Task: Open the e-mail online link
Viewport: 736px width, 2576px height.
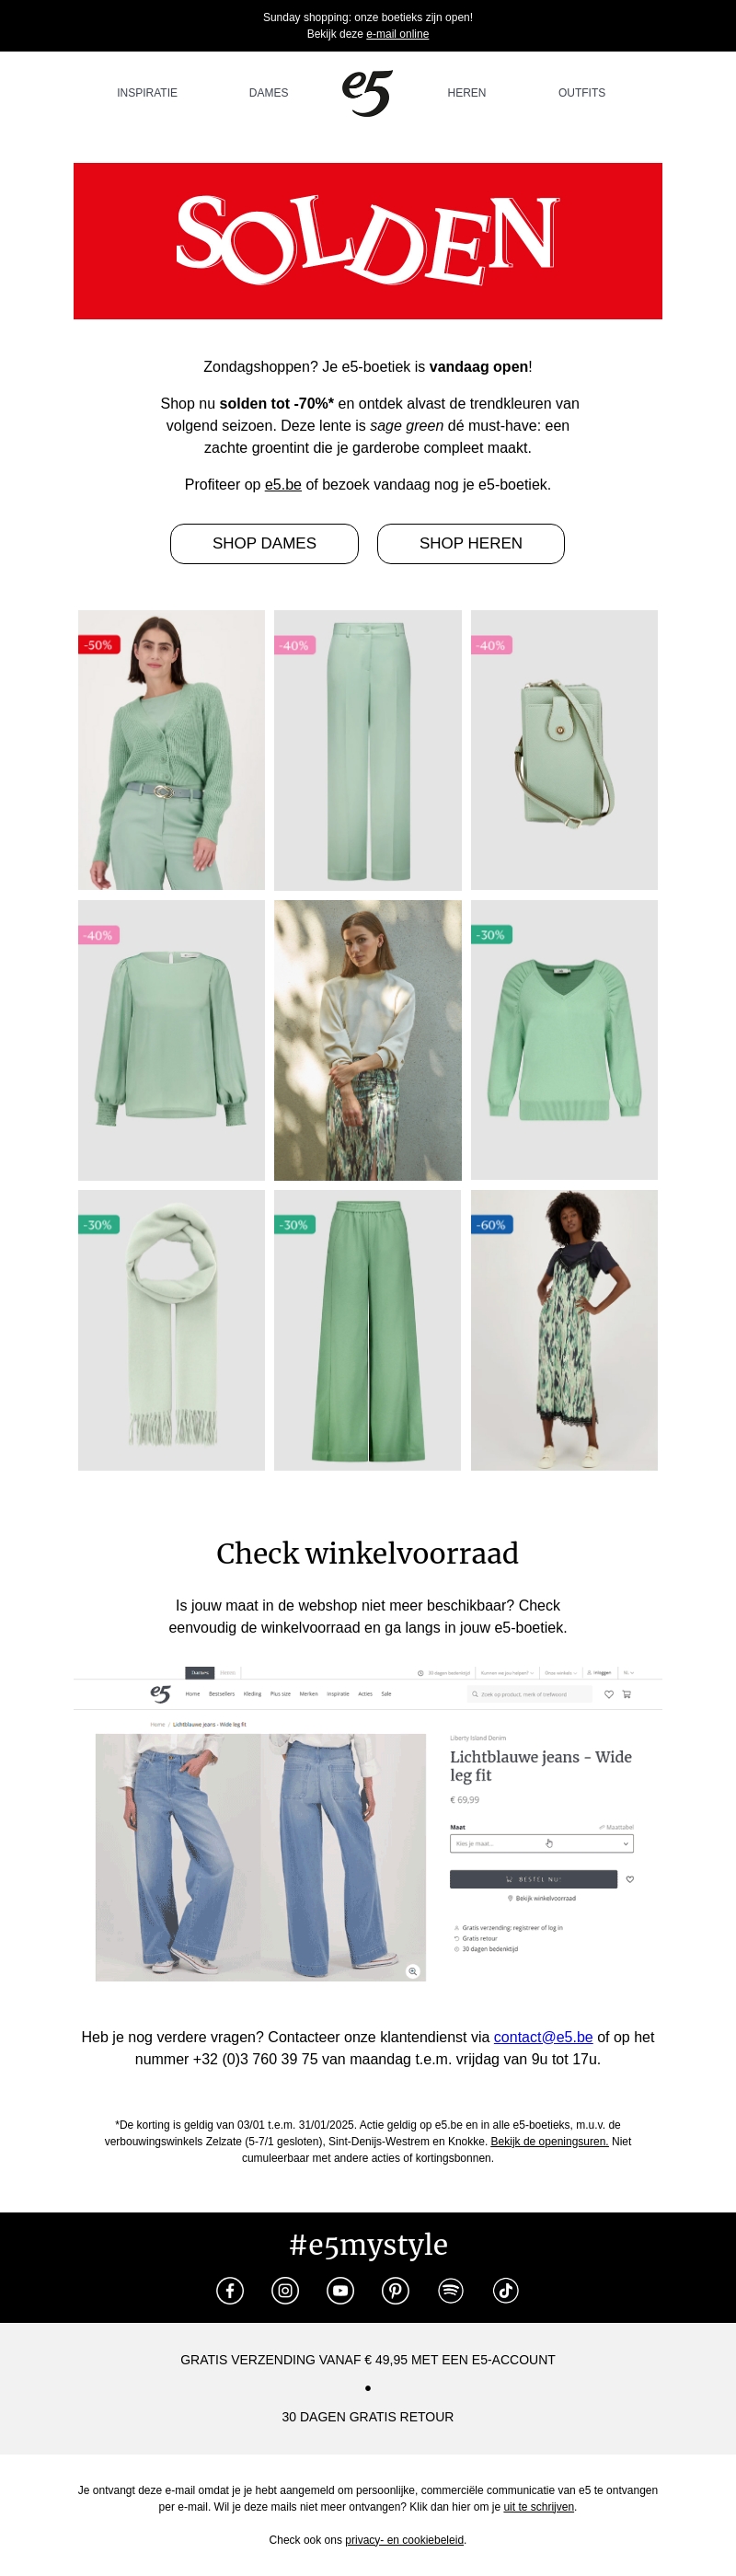Action: click(397, 34)
